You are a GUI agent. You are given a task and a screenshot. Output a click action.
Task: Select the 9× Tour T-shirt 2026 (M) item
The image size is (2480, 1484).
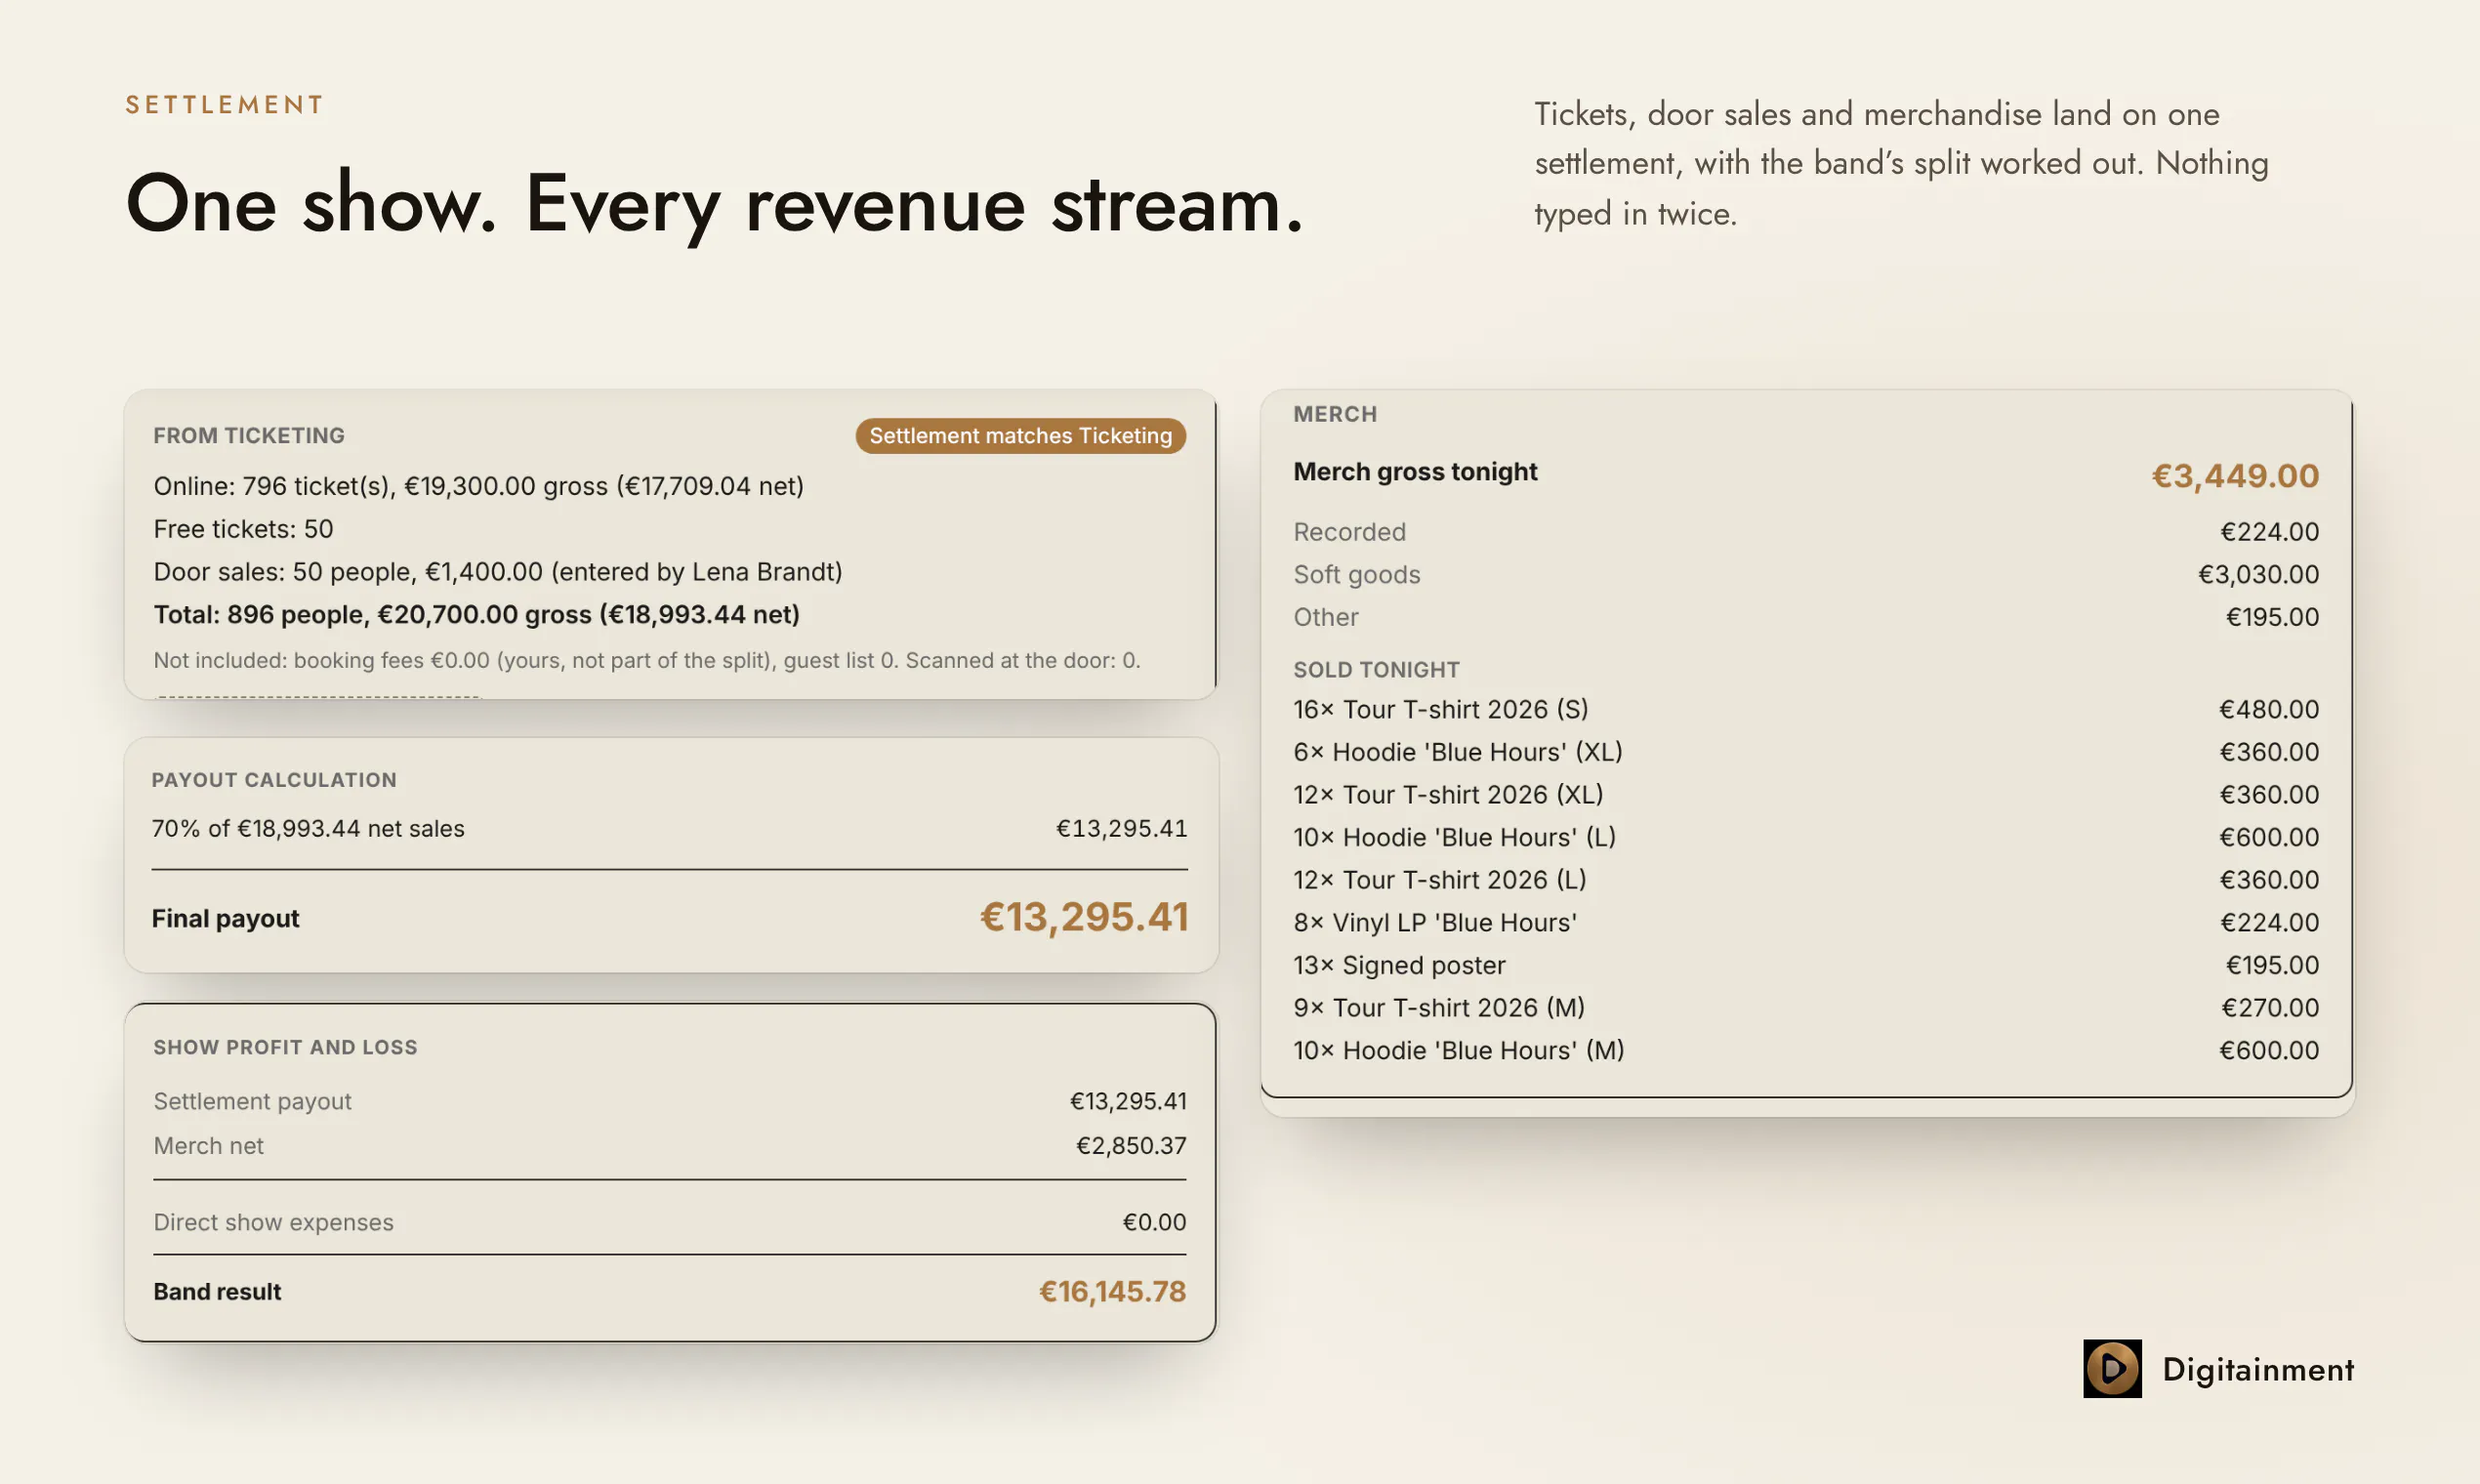1806,1008
